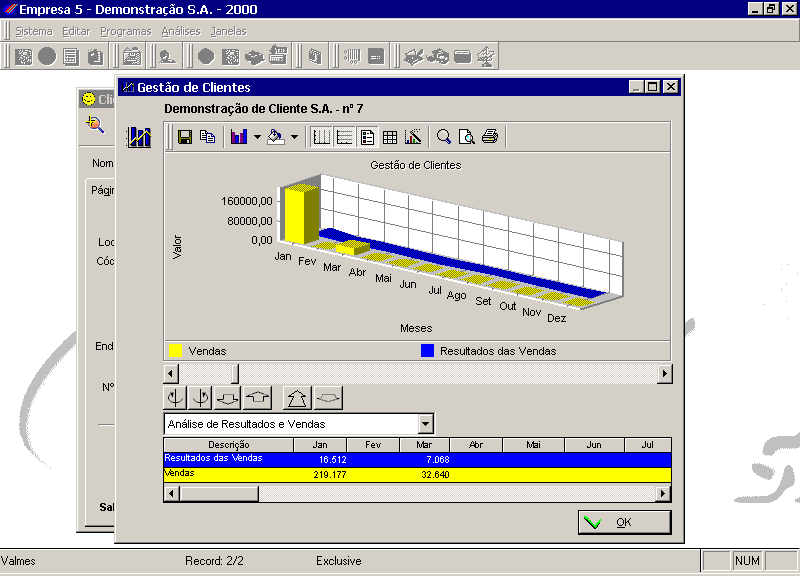Click the search magnifier icon in background client window
Viewport: 800px width, 576px height.
click(x=95, y=124)
